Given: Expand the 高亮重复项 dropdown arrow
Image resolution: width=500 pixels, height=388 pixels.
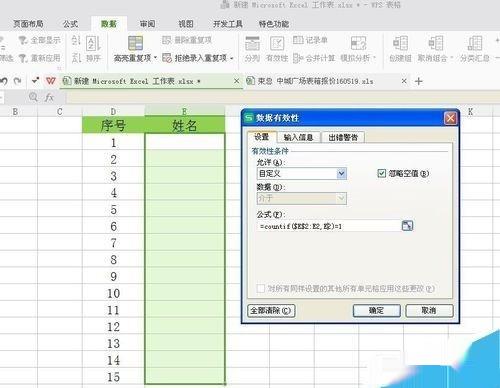Looking at the screenshot, I should [x=155, y=58].
